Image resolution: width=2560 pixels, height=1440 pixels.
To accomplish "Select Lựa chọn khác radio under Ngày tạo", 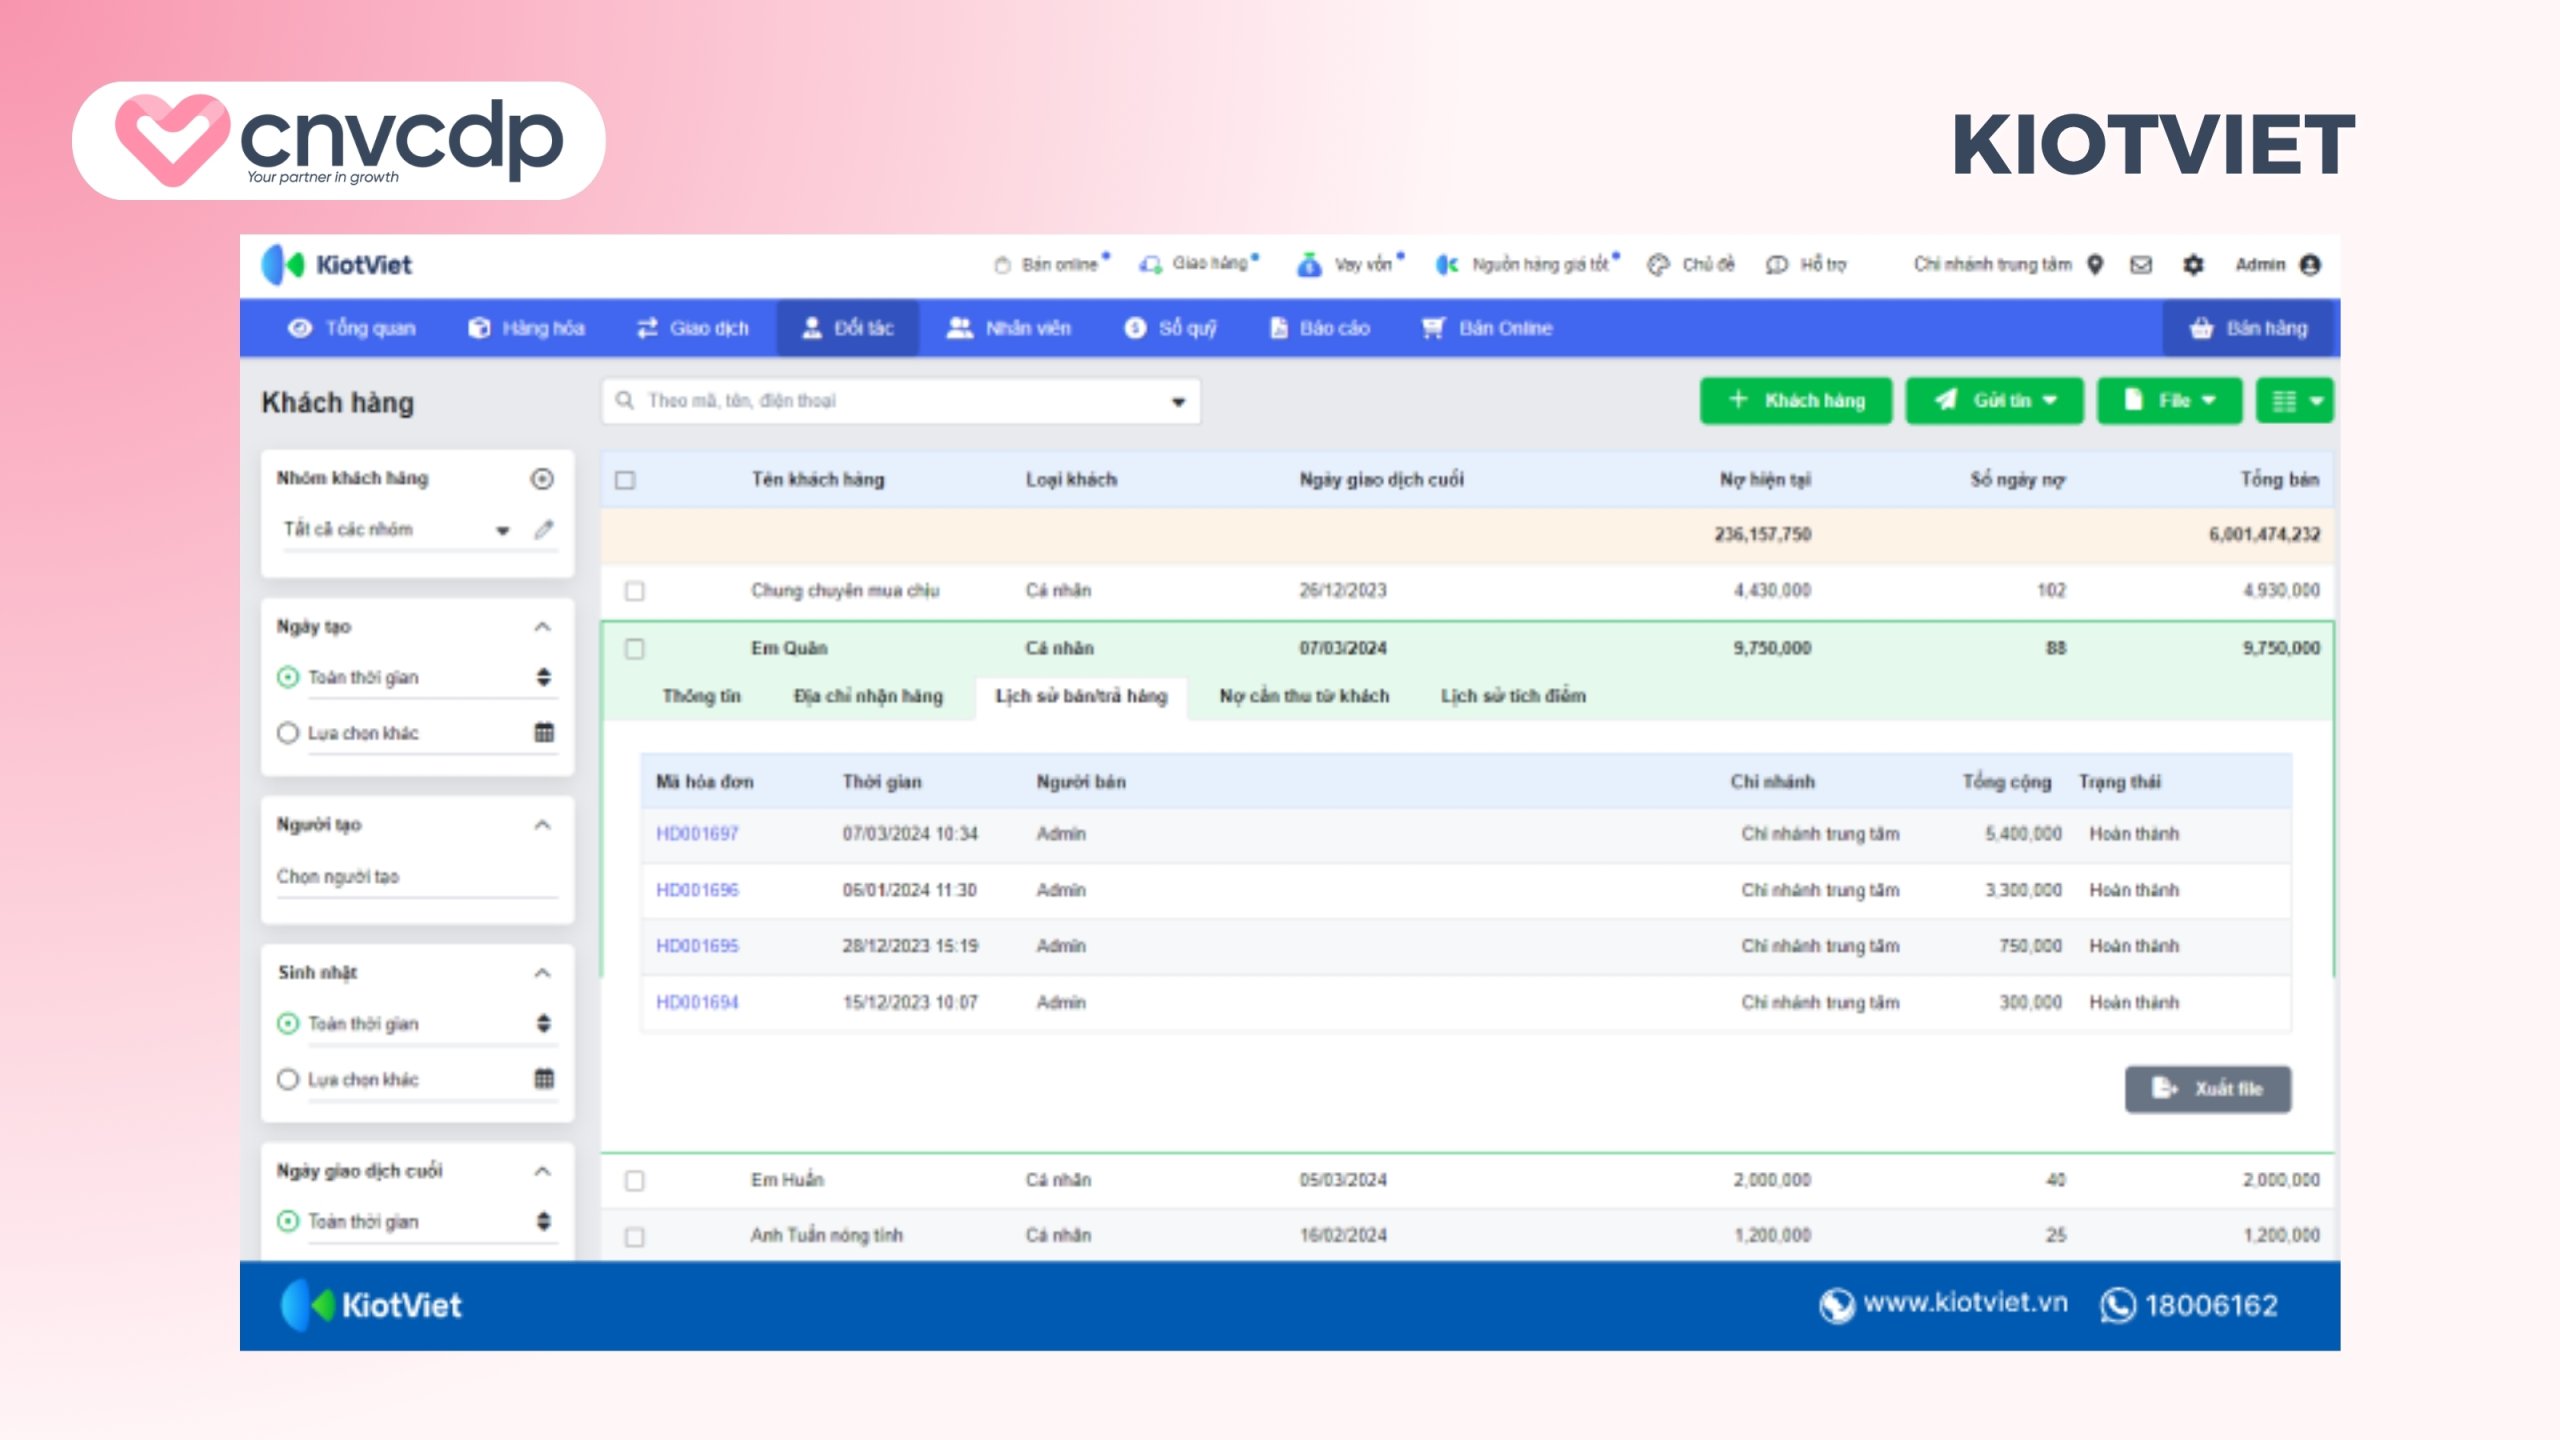I will [287, 733].
